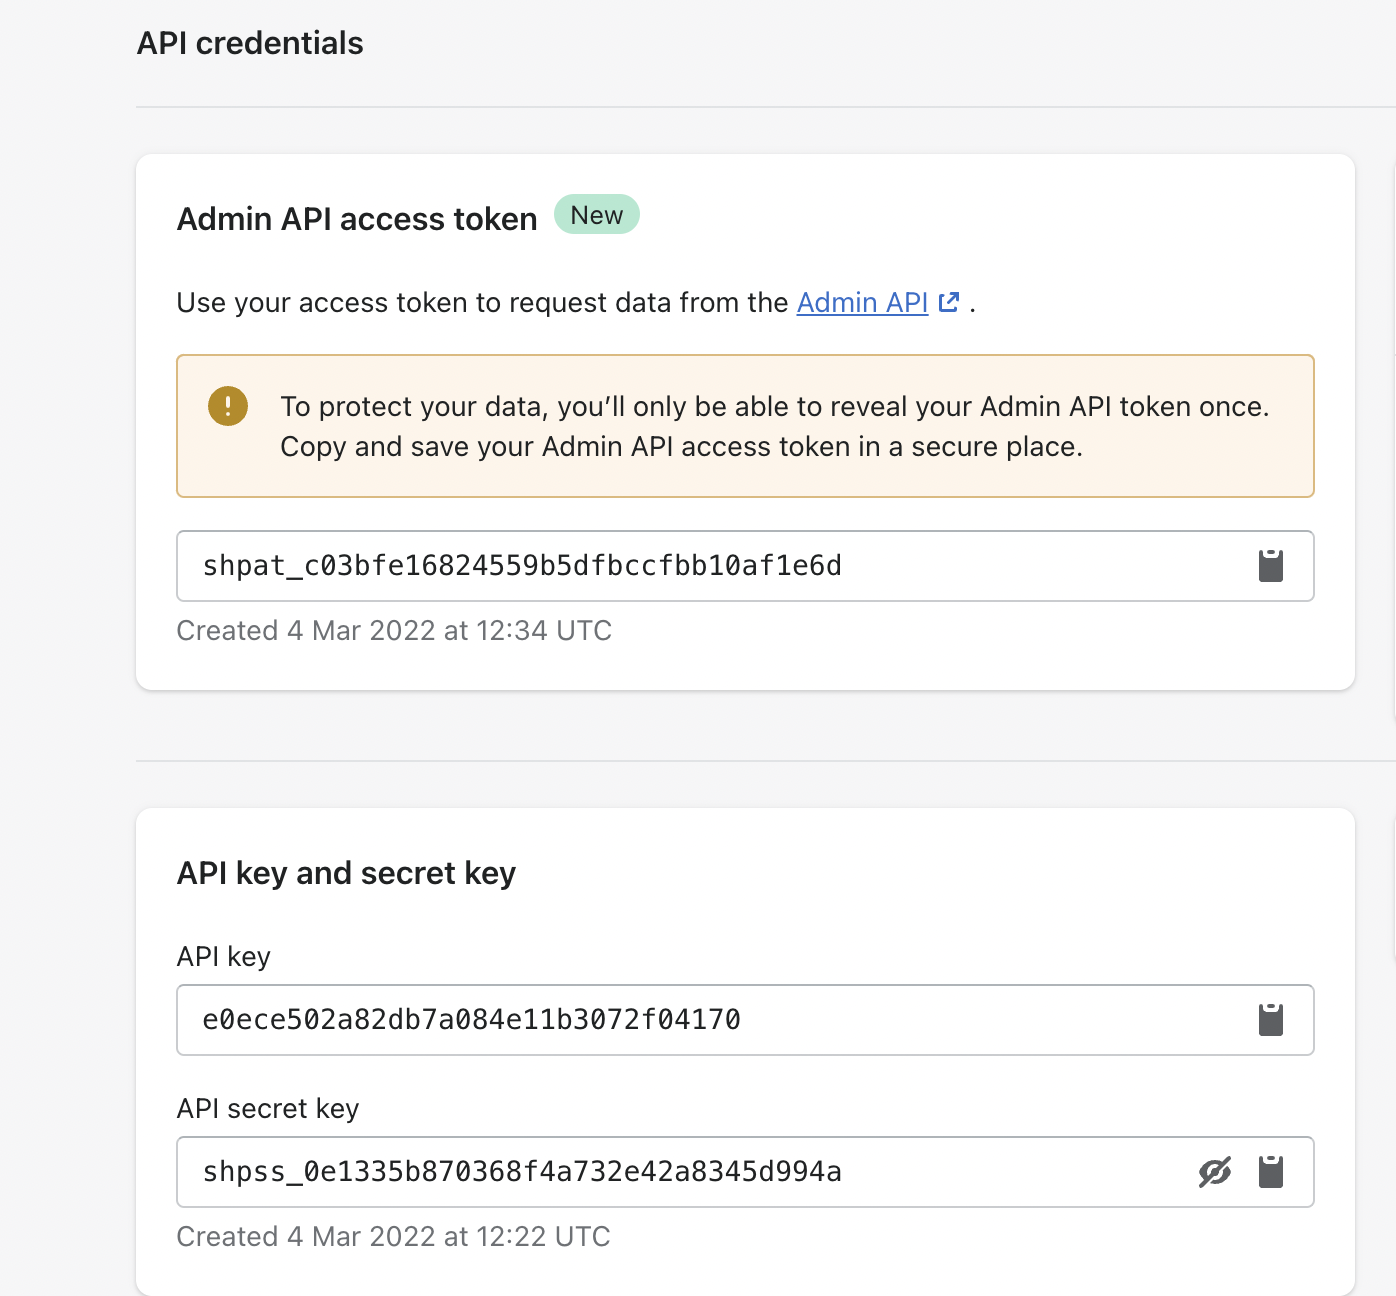Open the Admin API link
The height and width of the screenshot is (1296, 1396).
pyautogui.click(x=863, y=303)
